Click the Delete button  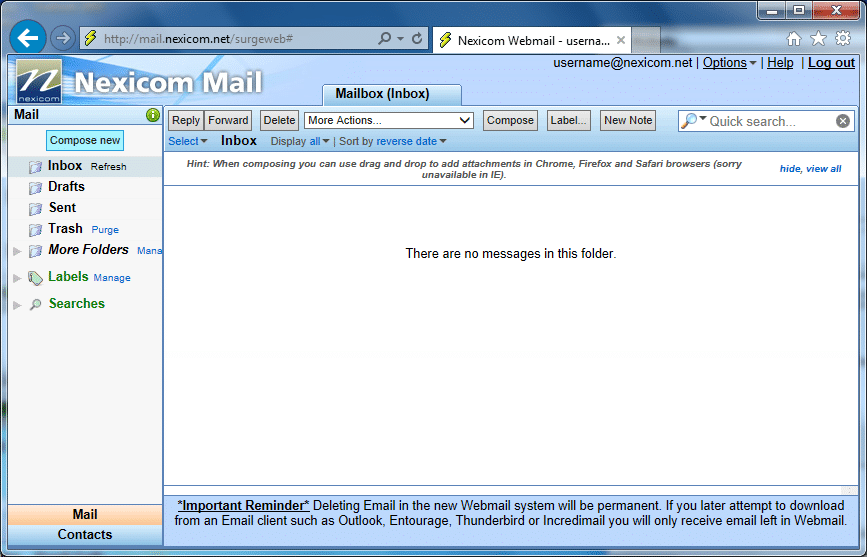pos(279,120)
